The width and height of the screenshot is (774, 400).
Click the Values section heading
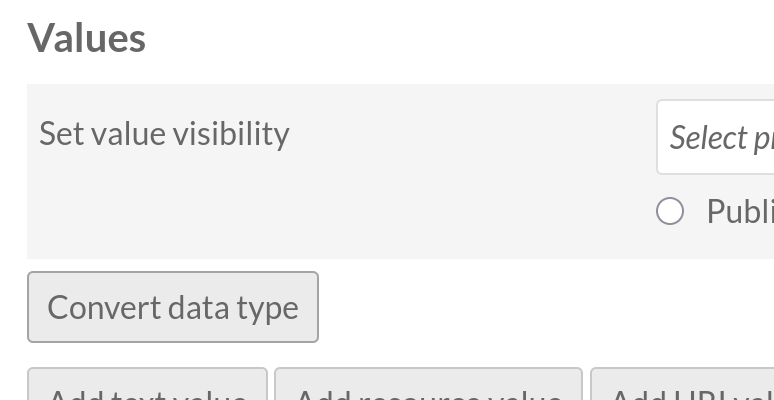(87, 38)
